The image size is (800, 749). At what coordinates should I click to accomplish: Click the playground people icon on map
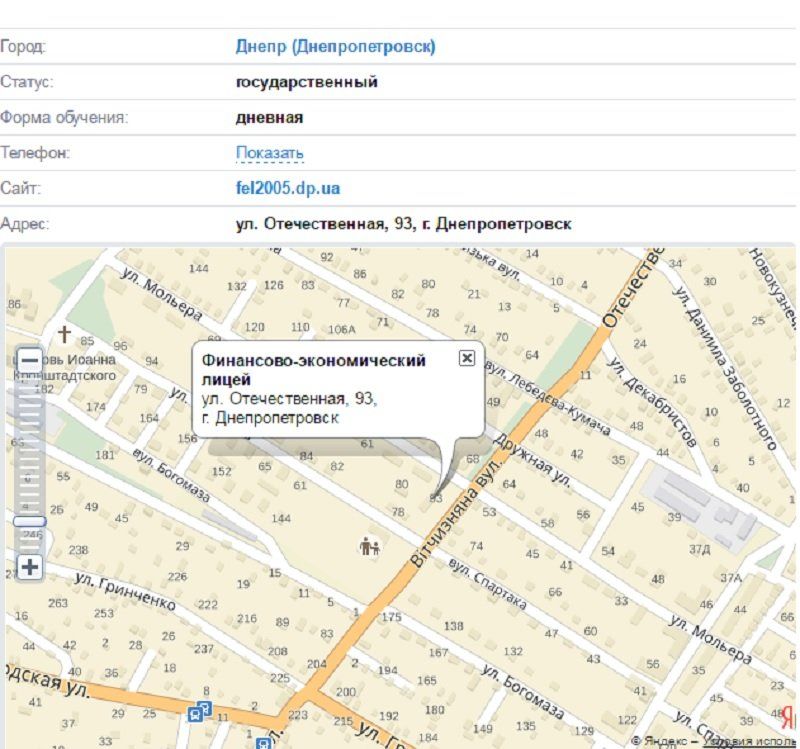pos(370,546)
